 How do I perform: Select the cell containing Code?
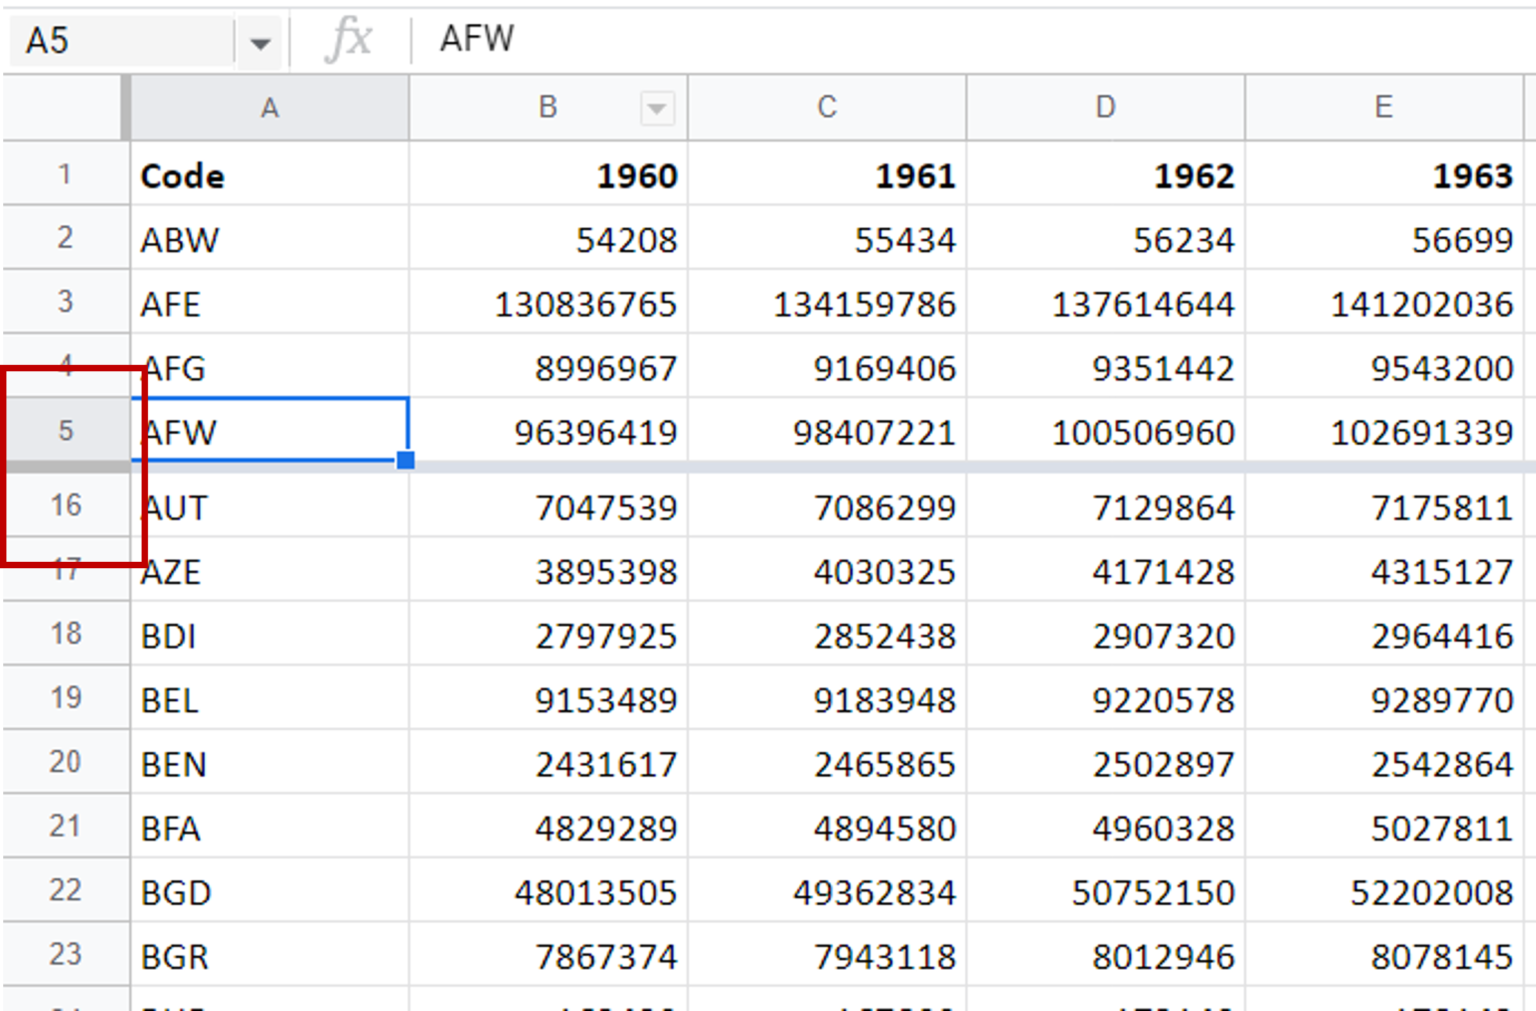[270, 174]
